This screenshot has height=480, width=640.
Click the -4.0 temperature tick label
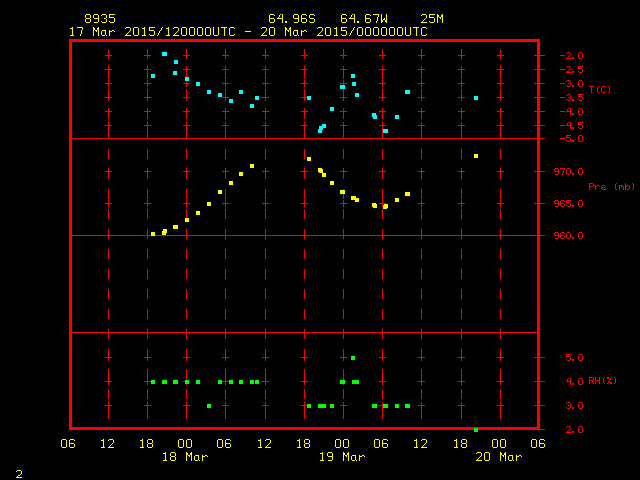(571, 112)
